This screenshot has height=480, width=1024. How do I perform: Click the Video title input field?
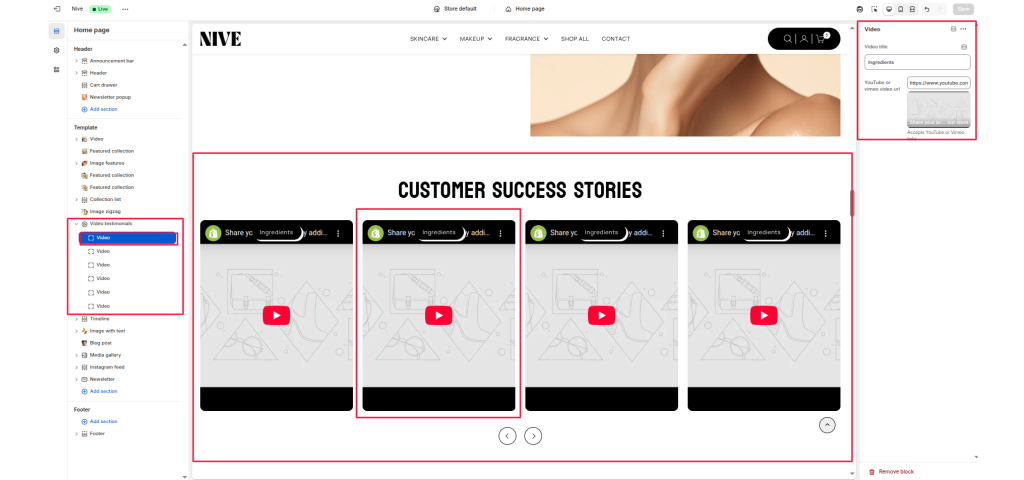[918, 62]
